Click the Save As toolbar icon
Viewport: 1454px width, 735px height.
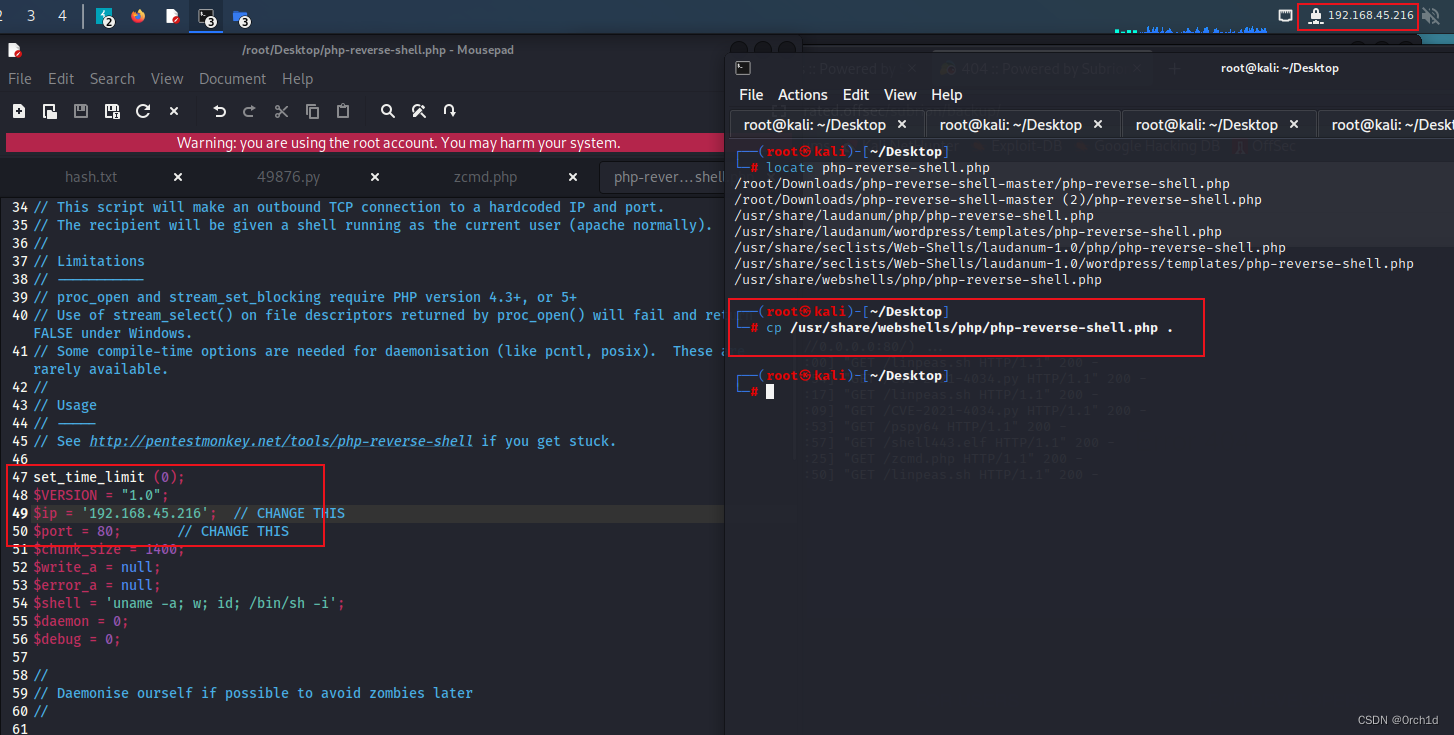(112, 111)
